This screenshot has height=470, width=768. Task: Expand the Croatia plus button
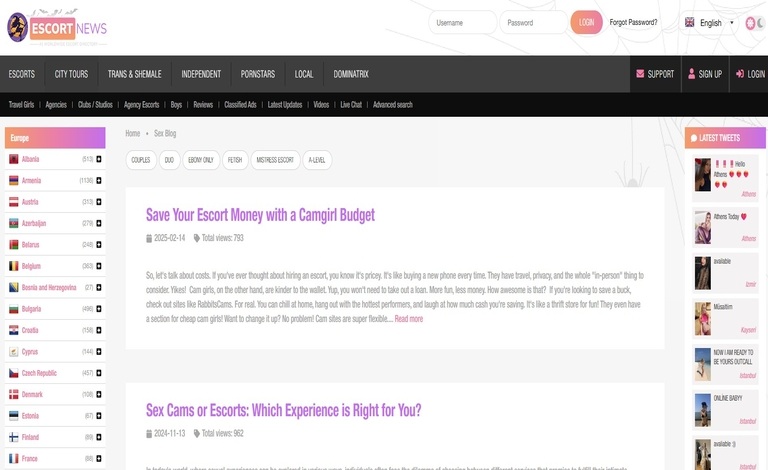tap(99, 330)
